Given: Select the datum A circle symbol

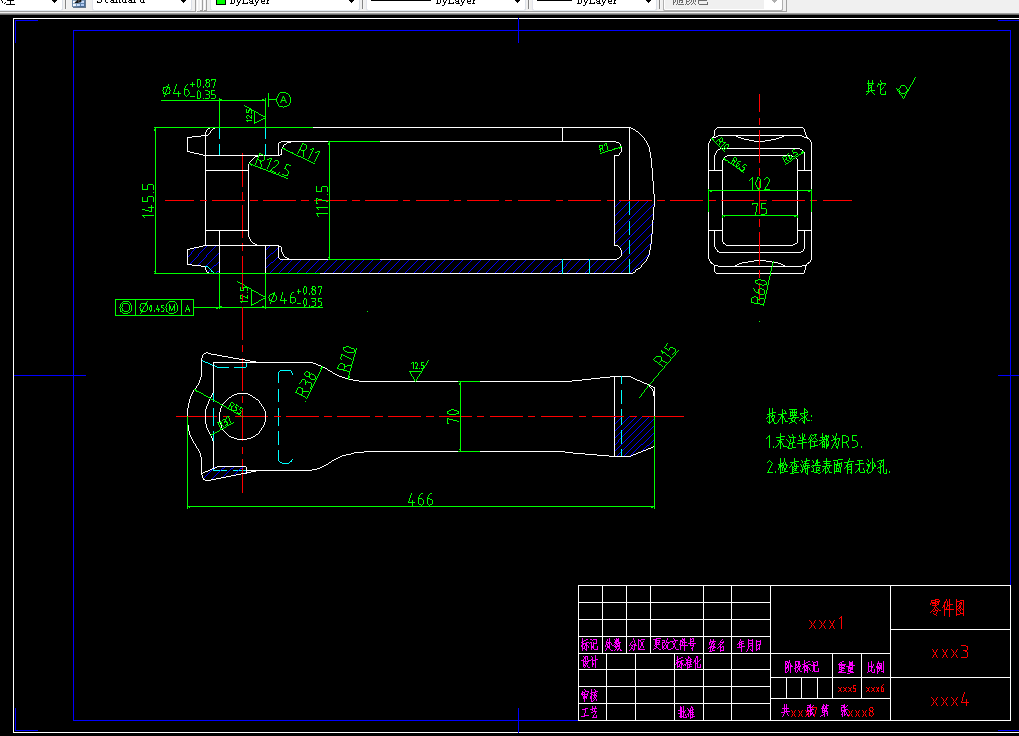Looking at the screenshot, I should tap(283, 100).
